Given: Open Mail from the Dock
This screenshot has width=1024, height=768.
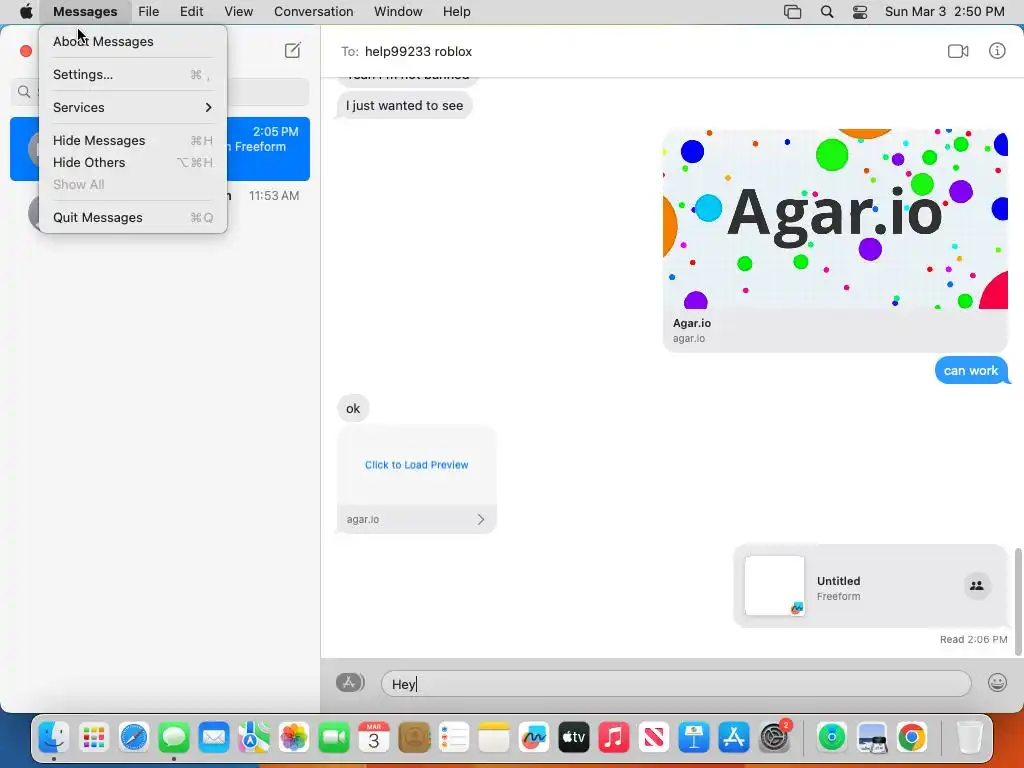Looking at the screenshot, I should coord(214,738).
